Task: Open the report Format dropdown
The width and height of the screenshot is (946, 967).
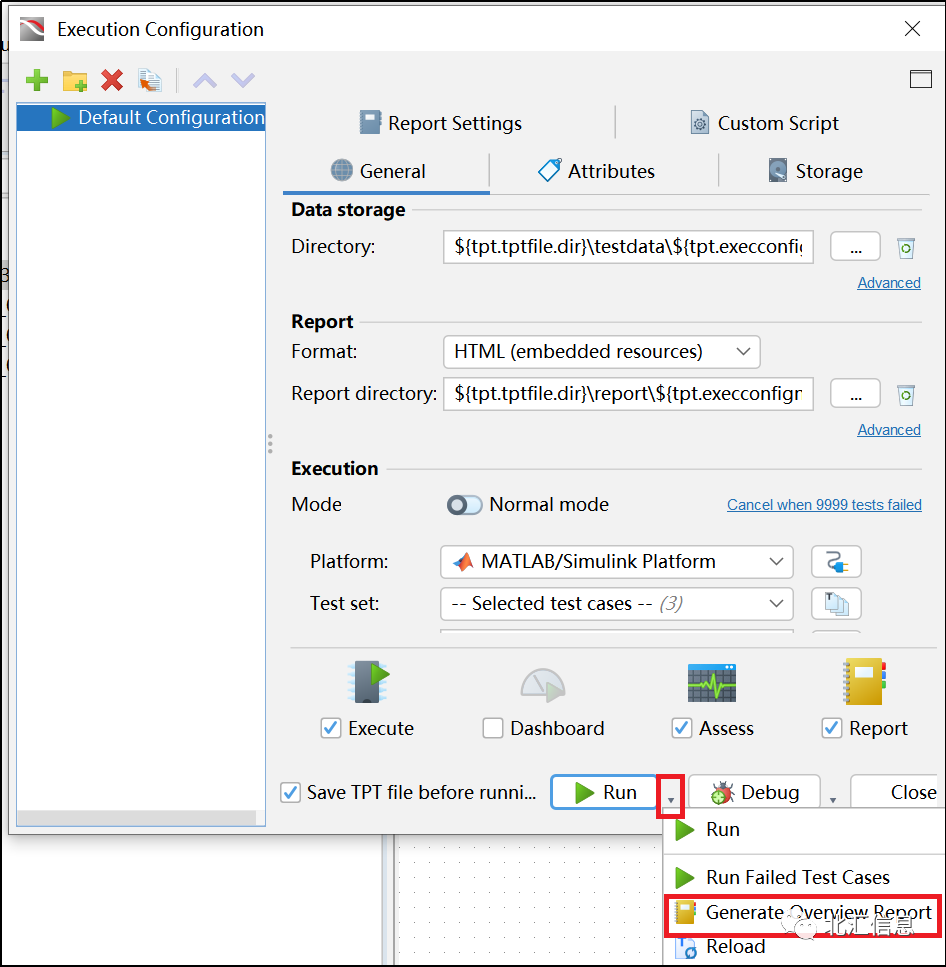Action: click(x=601, y=352)
